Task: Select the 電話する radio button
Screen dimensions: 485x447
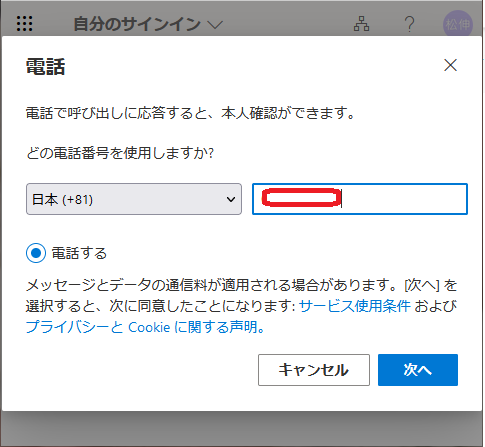Action: tap(36, 253)
